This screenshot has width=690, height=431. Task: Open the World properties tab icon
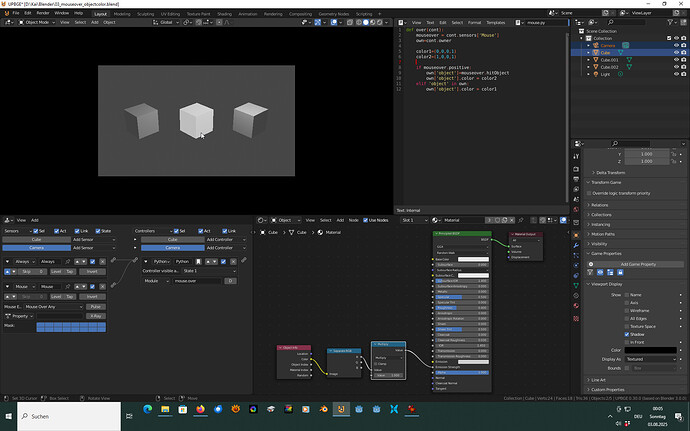[x=576, y=210]
